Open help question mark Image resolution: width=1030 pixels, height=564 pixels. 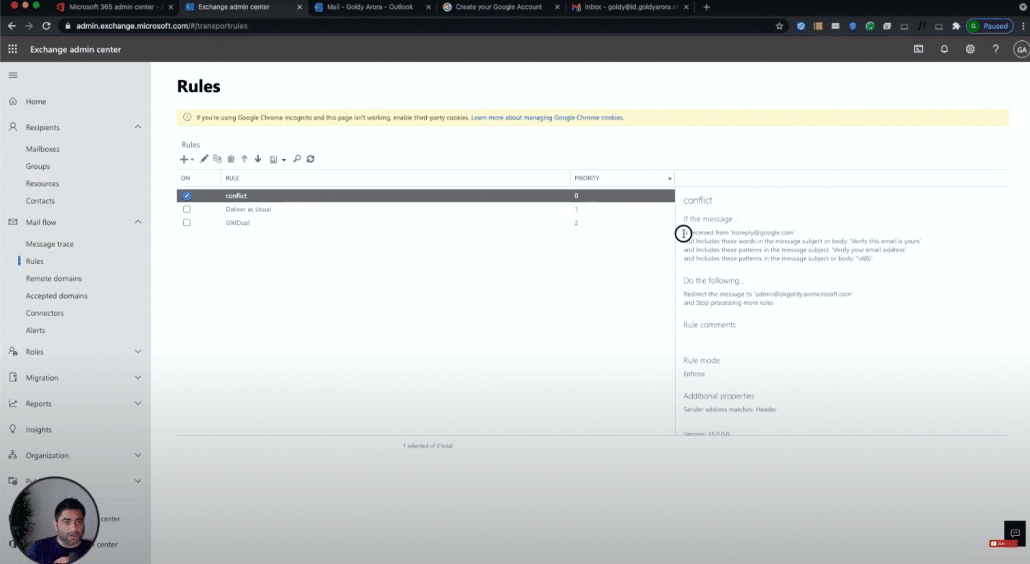tap(996, 49)
